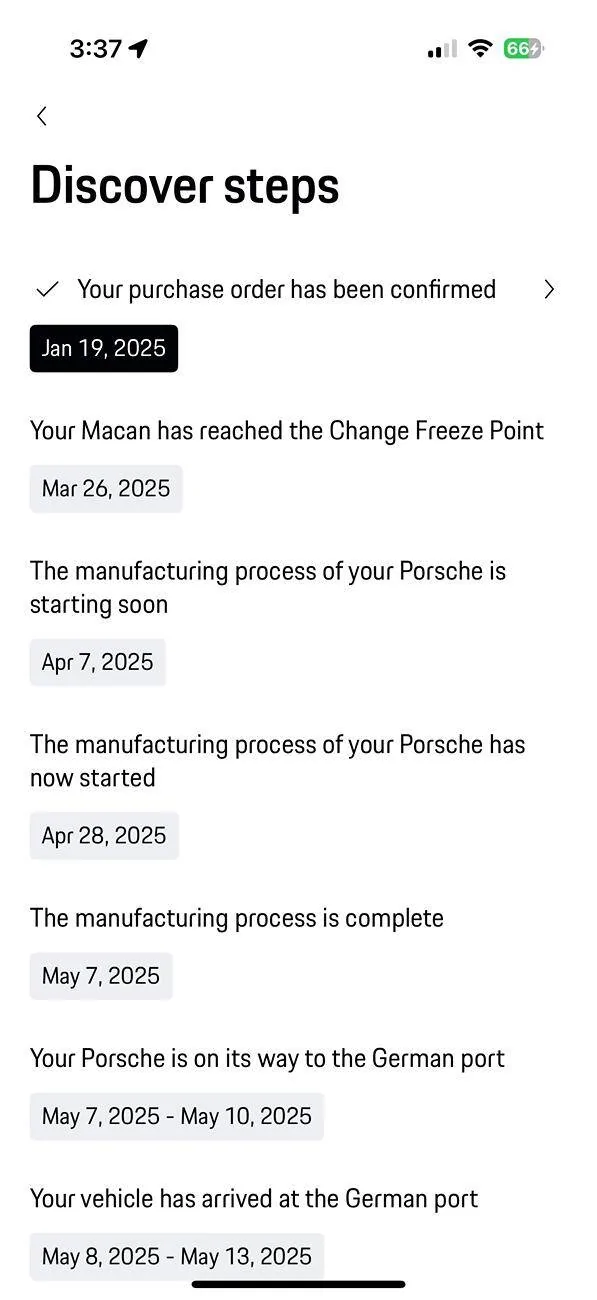This screenshot has height=1300, width=597.
Task: Open the Change Freeze Point step
Action: coord(287,431)
